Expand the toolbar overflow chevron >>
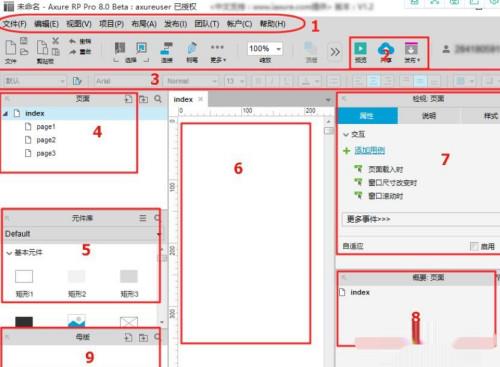The height and width of the screenshot is (367, 500). click(335, 52)
